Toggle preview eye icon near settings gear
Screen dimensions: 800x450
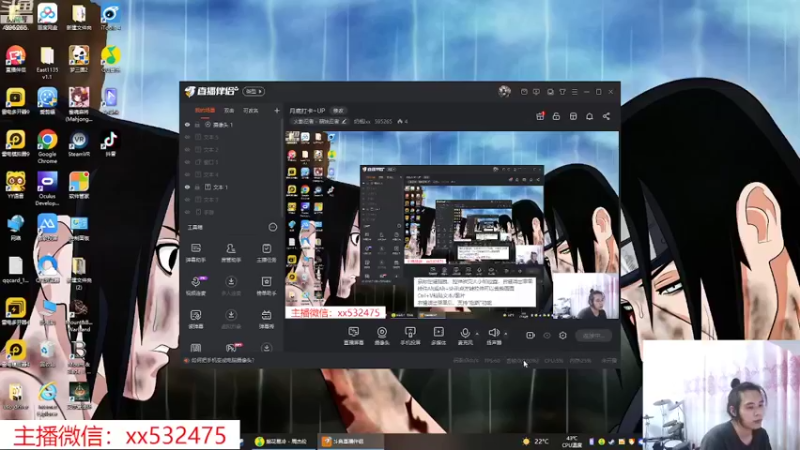pyautogui.click(x=547, y=335)
